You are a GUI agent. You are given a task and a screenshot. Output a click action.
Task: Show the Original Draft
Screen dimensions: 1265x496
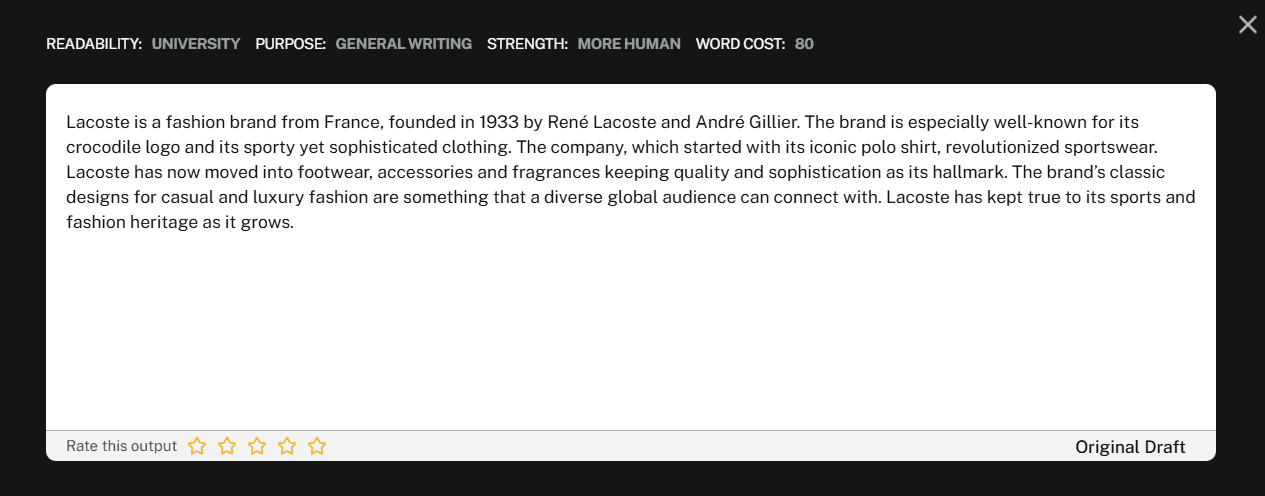(1130, 447)
